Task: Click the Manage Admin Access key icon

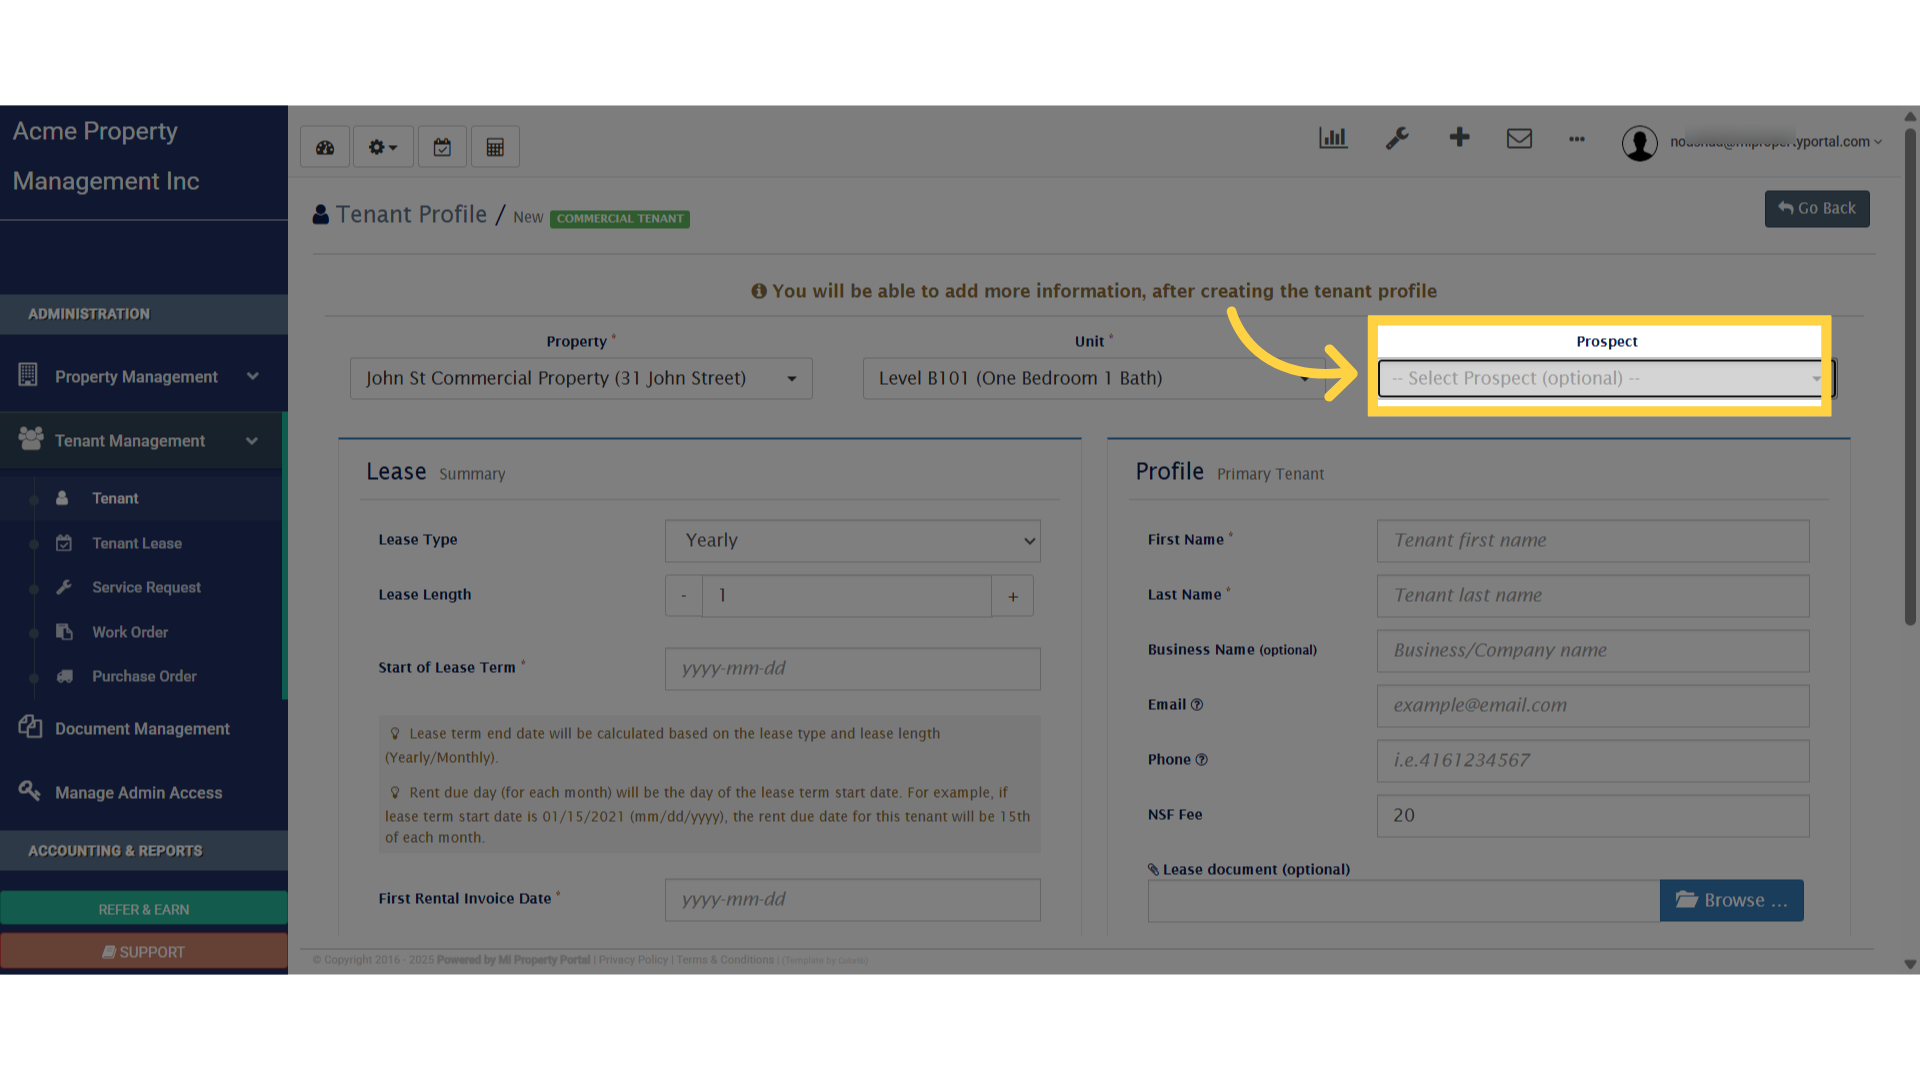Action: [x=29, y=791]
